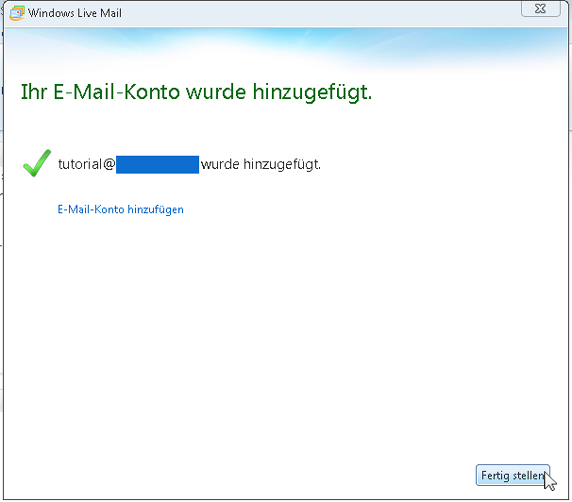Screen dimensions: 572x502
Task: Click the green checkmark icon
Action: click(x=37, y=163)
